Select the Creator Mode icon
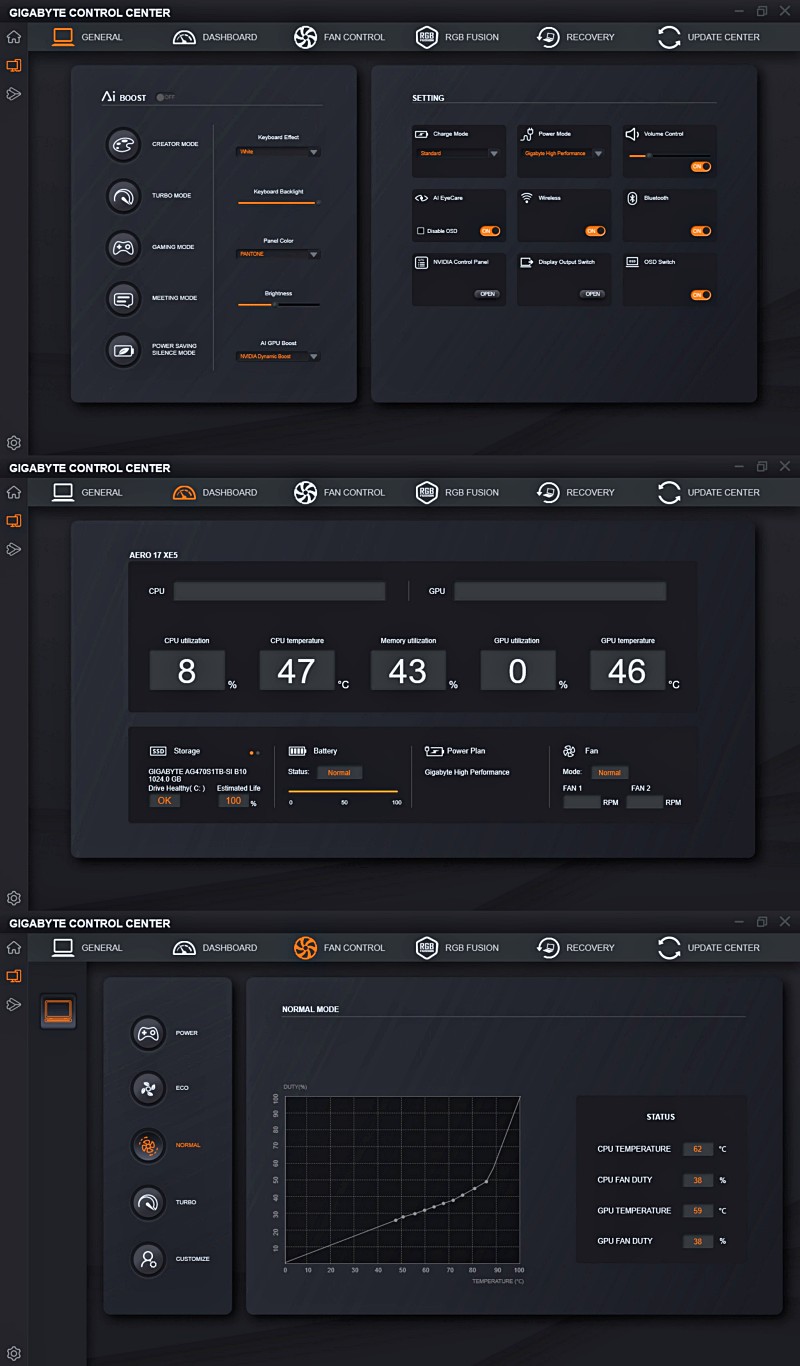Viewport: 800px width, 1366px height. (123, 145)
